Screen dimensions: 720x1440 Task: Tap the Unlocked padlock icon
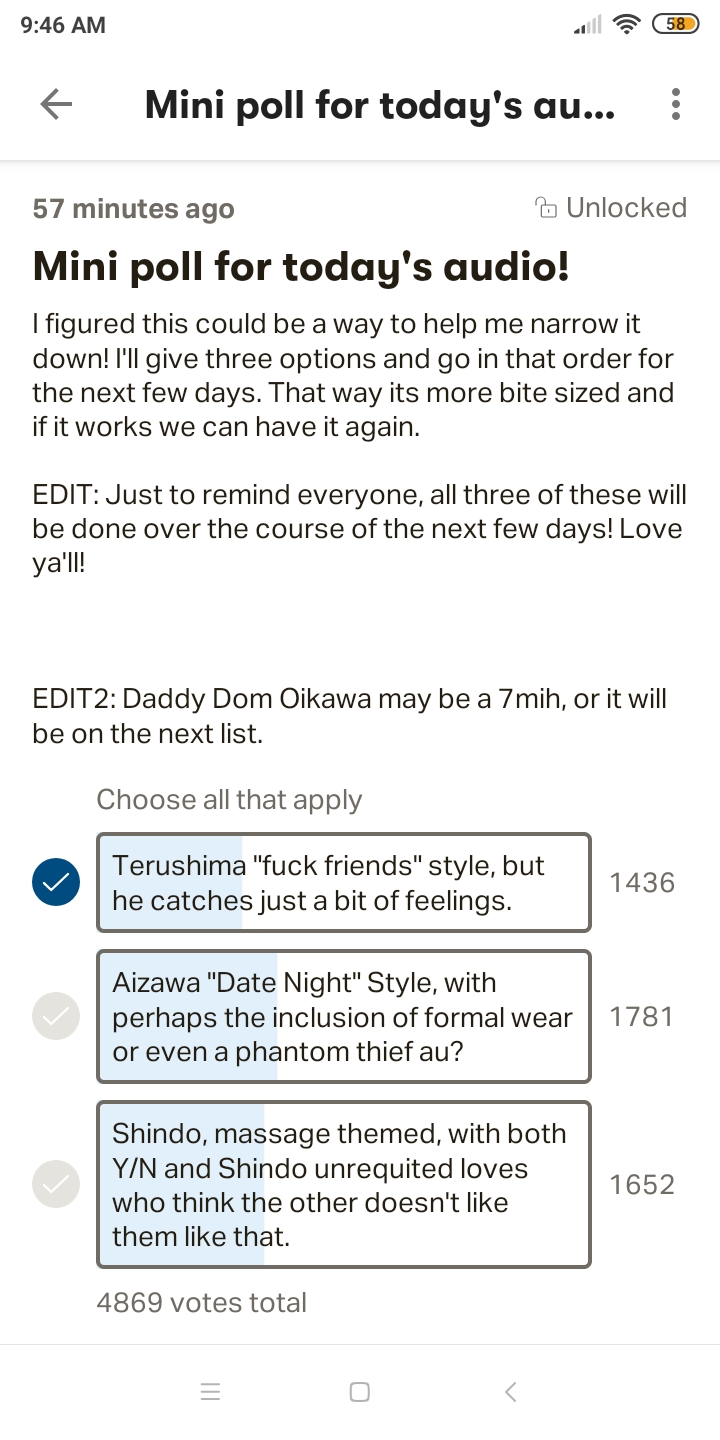point(546,208)
